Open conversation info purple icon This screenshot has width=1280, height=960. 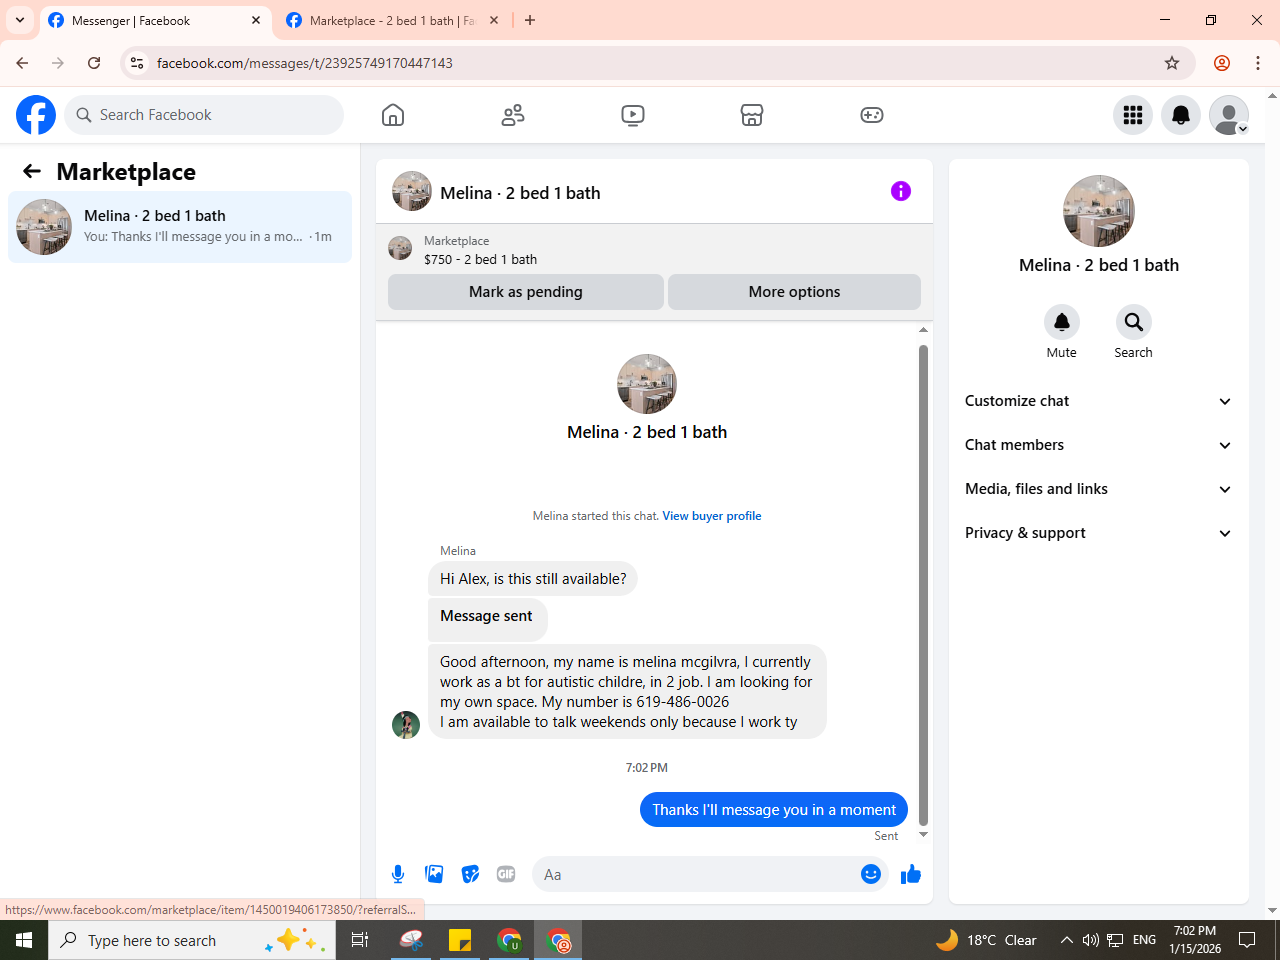901,191
